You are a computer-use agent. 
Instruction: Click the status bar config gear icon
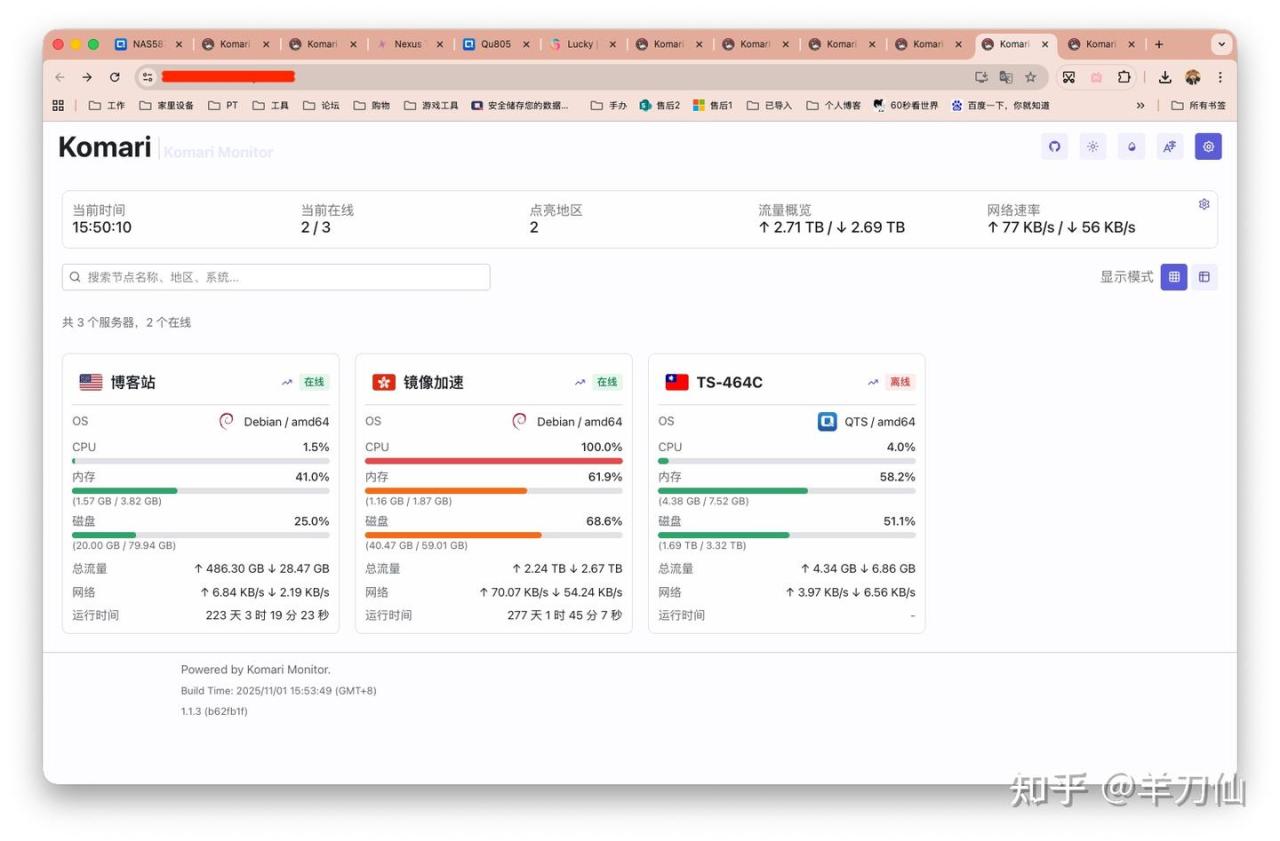click(x=1204, y=204)
